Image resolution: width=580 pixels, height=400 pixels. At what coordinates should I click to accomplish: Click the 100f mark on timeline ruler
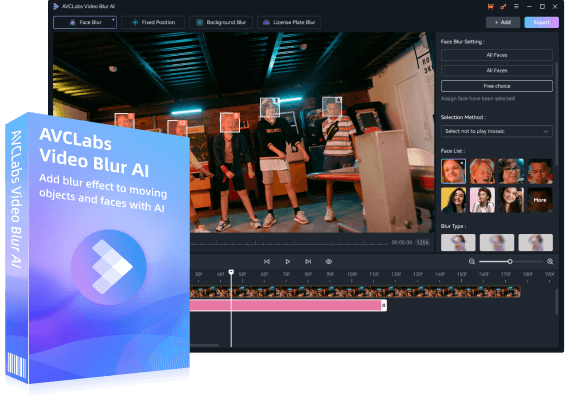[x=352, y=274]
